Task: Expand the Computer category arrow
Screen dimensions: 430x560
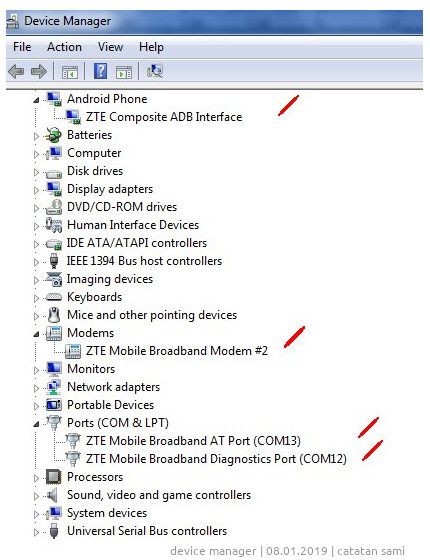Action: 36,154
